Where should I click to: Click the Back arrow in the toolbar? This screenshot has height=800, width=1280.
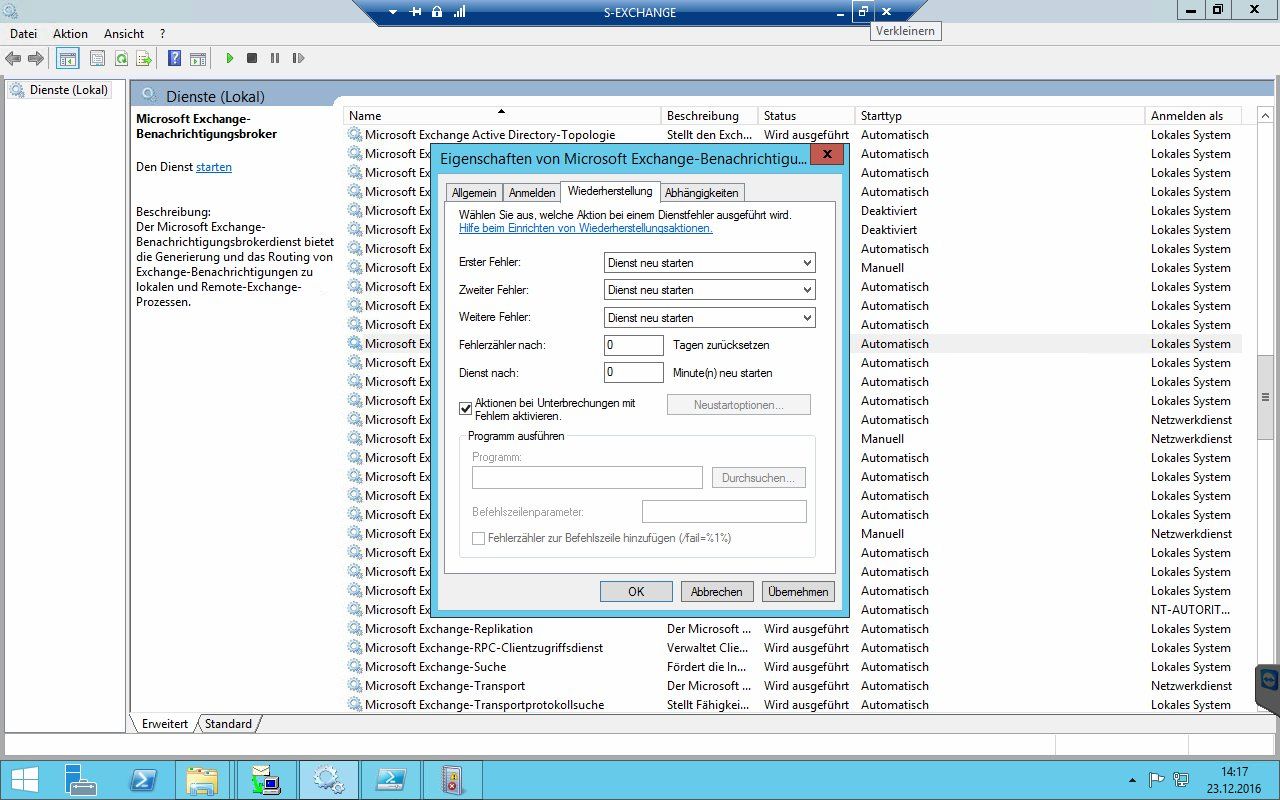13,59
